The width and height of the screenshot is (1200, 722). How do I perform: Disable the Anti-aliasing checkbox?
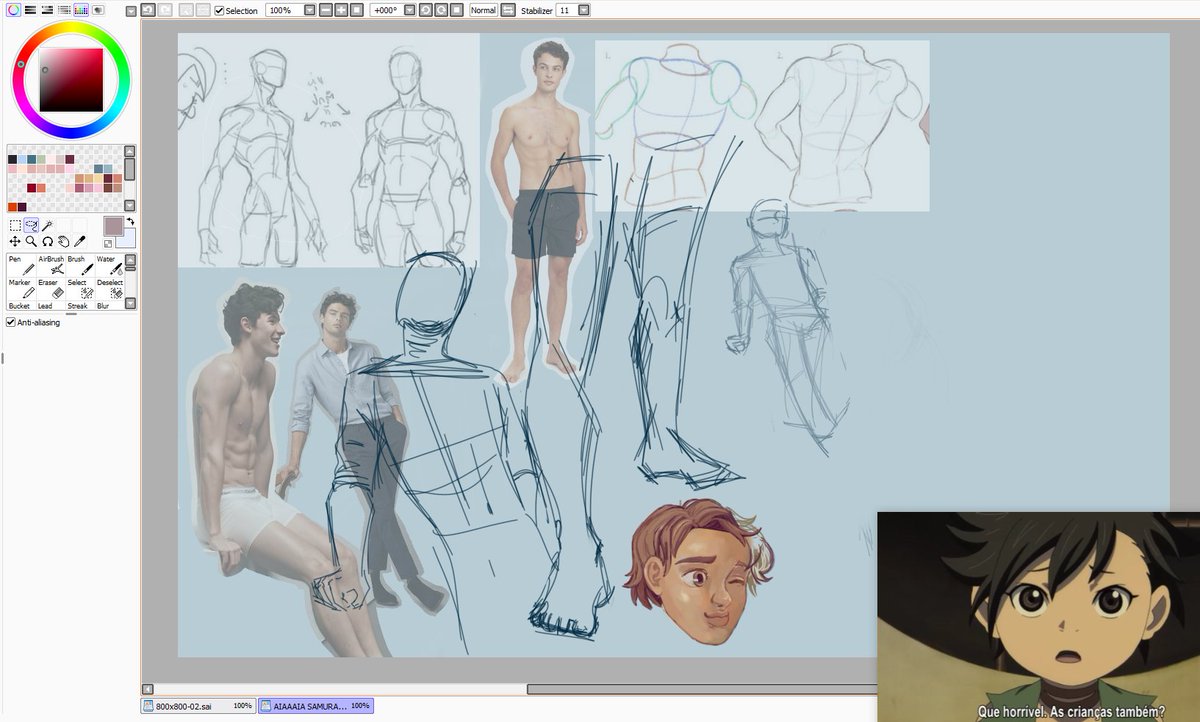pos(11,322)
